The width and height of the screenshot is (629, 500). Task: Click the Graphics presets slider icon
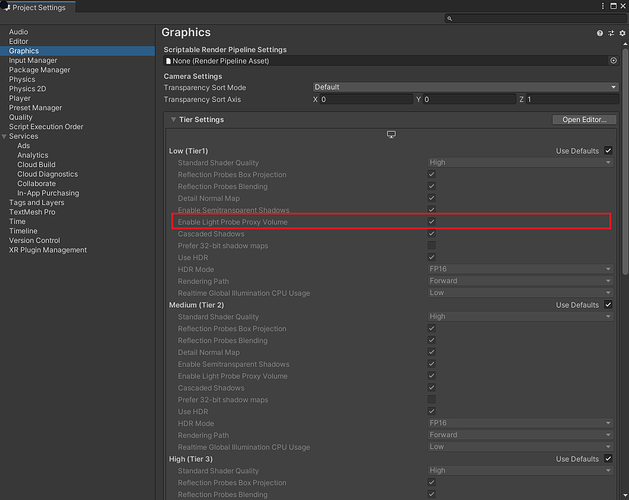pyautogui.click(x=611, y=33)
